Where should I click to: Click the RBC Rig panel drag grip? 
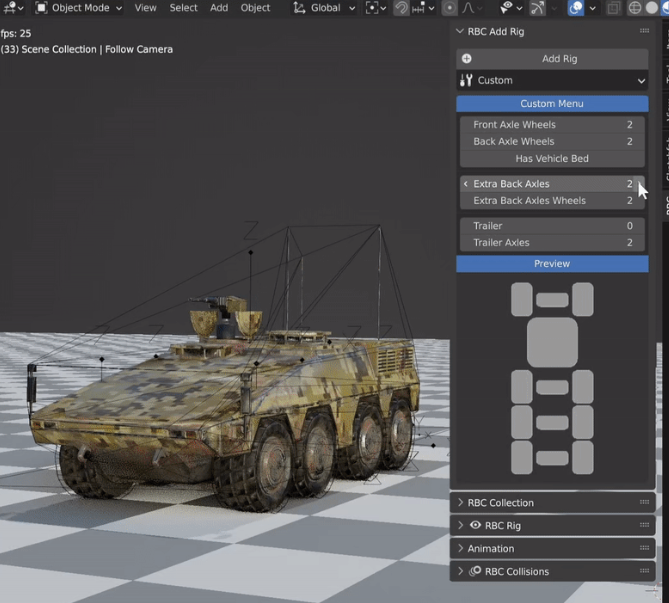tap(644, 525)
